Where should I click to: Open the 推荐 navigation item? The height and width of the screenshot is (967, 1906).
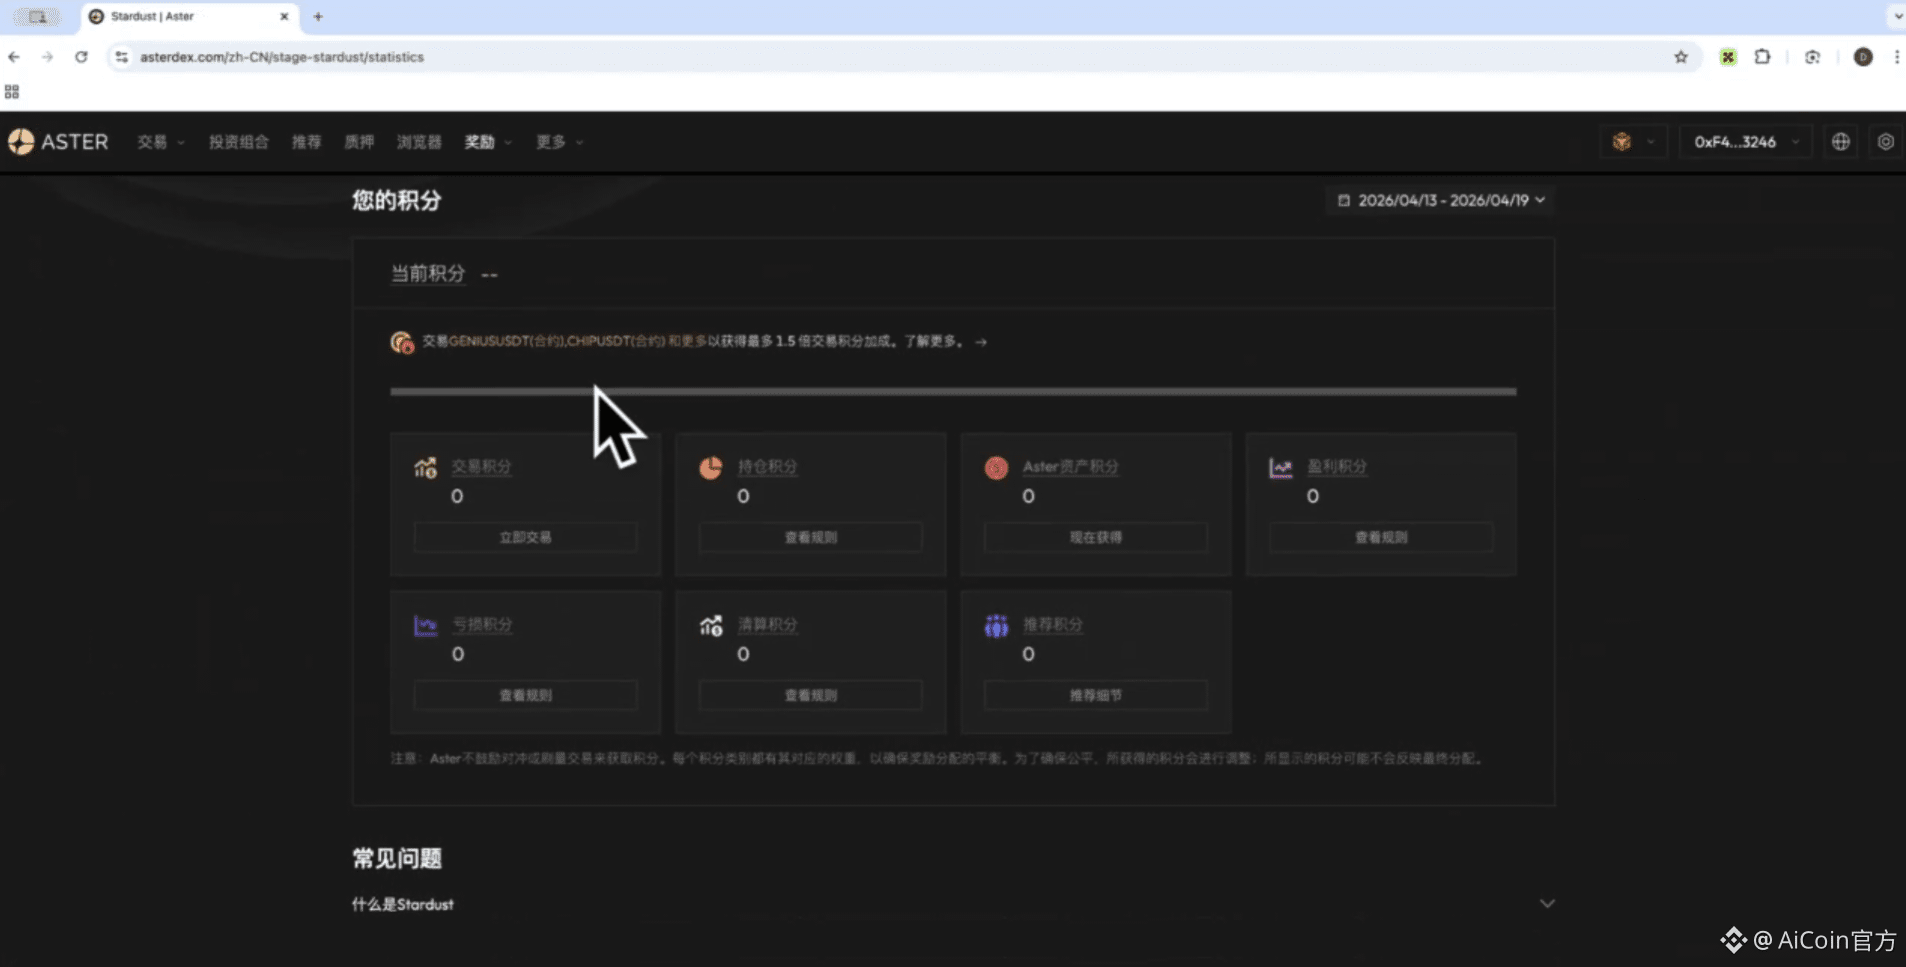(x=306, y=142)
